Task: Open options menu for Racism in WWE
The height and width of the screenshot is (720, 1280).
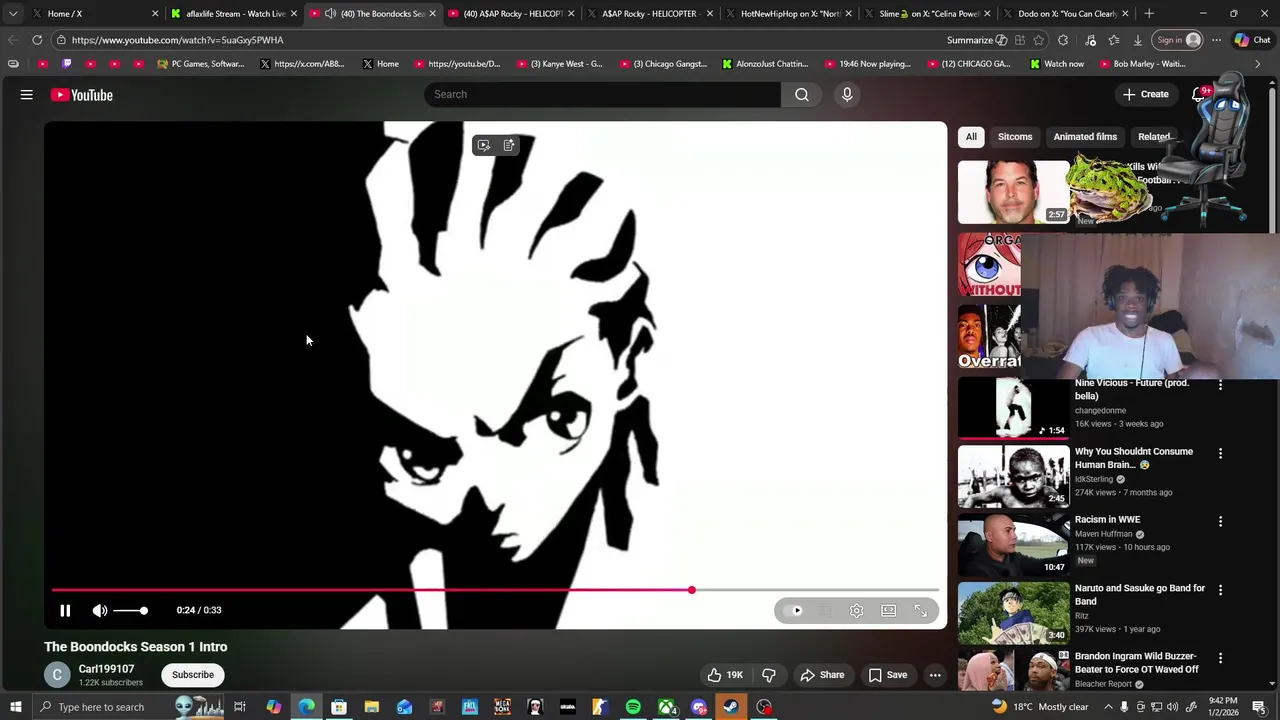Action: coord(1220,522)
